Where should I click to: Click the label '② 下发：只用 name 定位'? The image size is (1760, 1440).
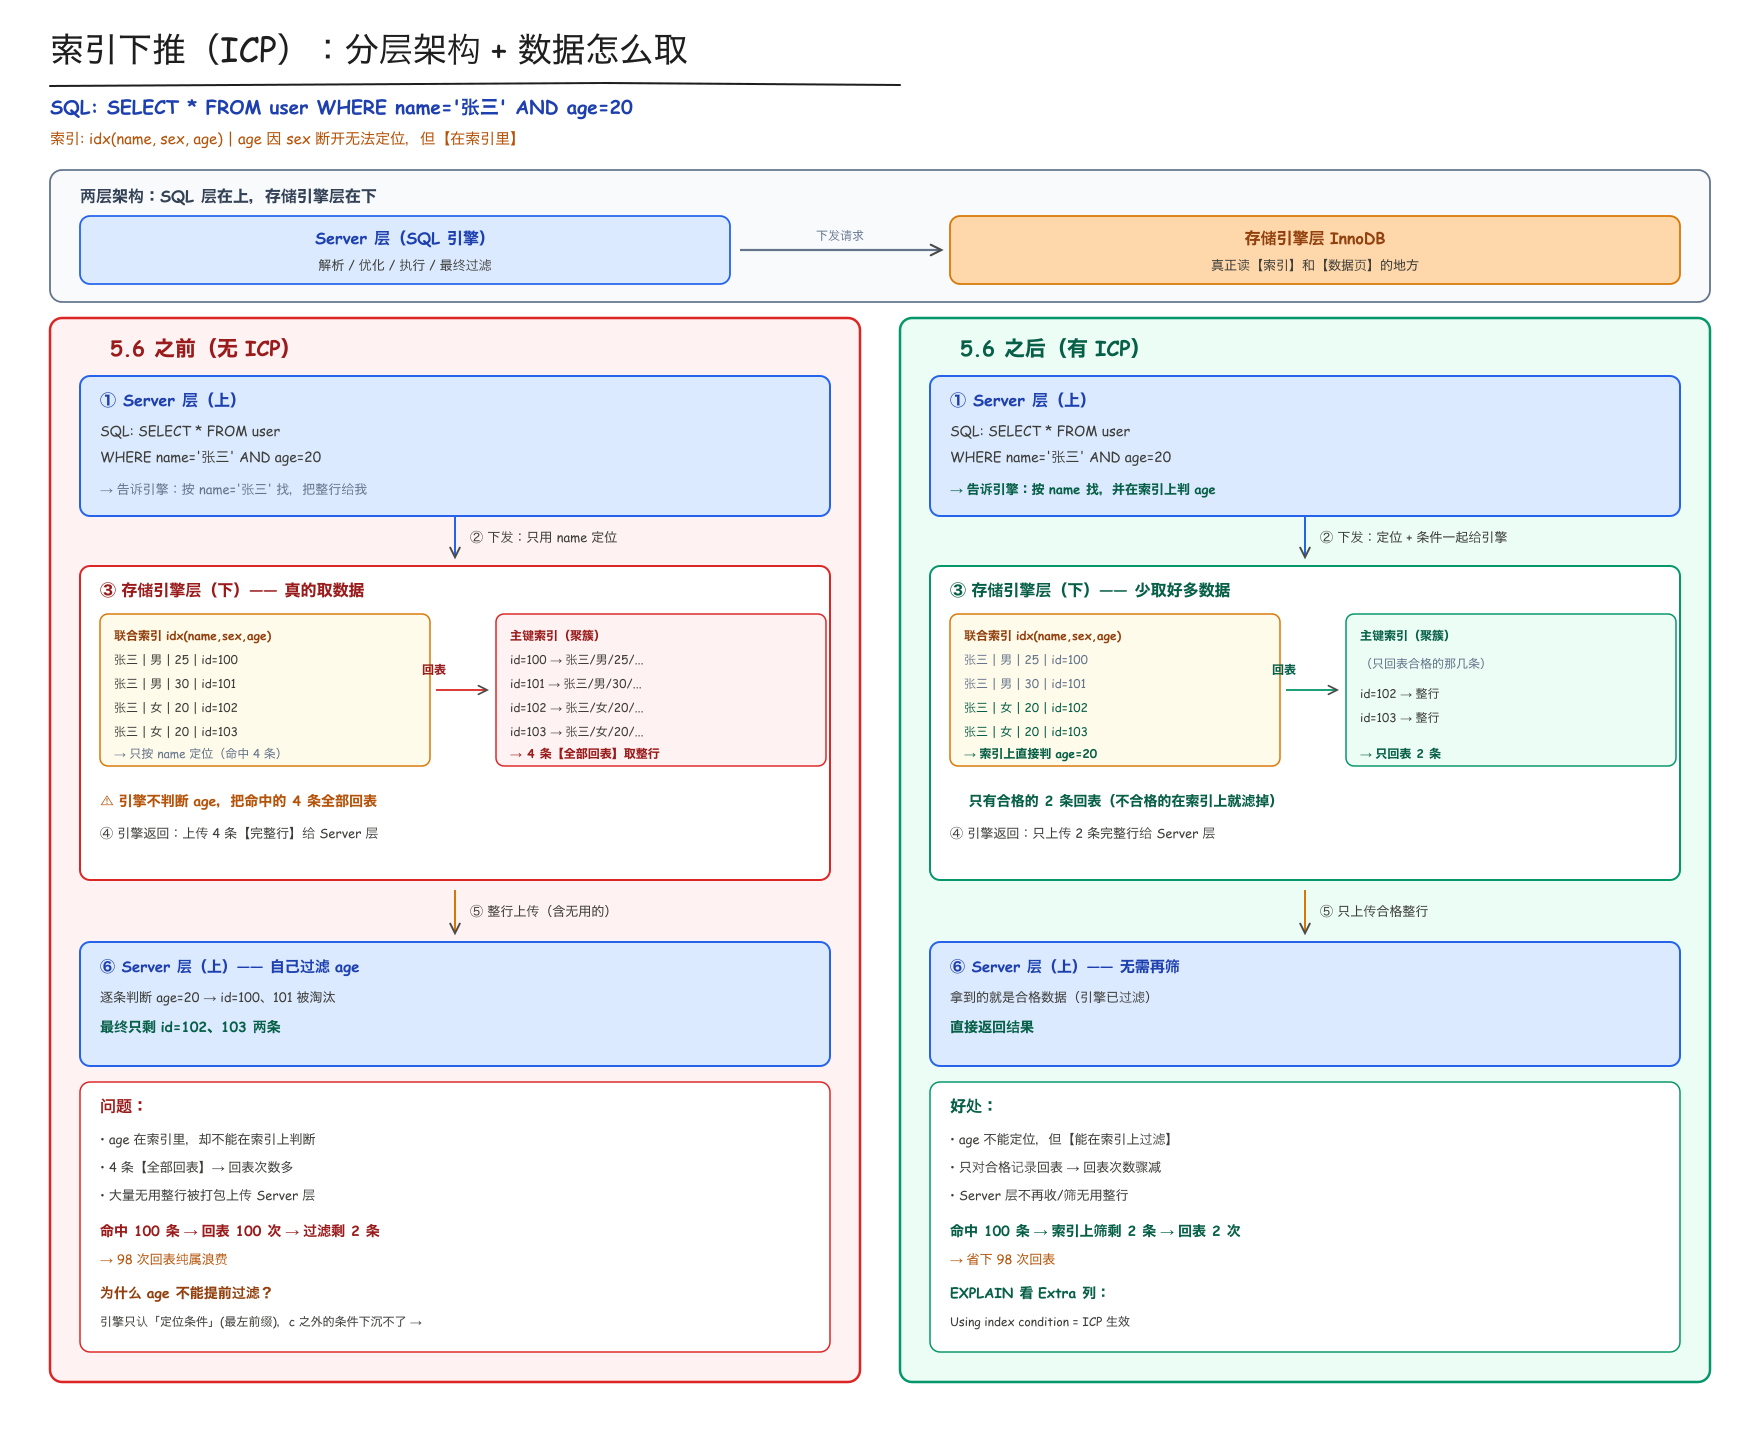click(543, 537)
